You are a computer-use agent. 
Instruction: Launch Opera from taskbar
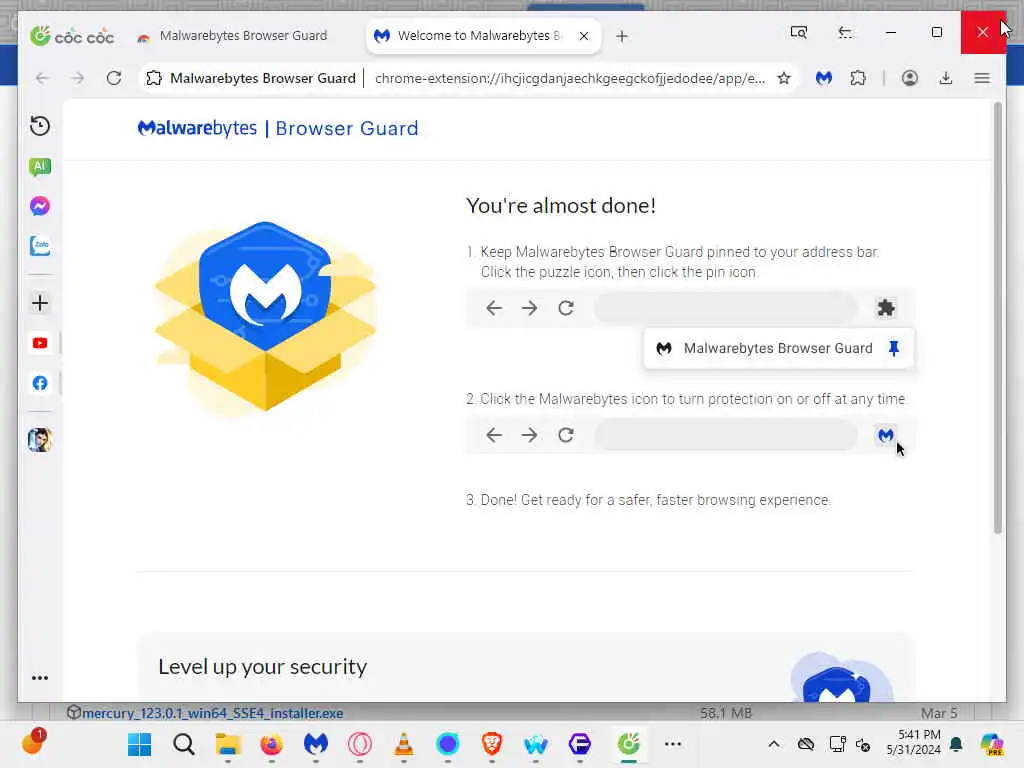click(360, 744)
